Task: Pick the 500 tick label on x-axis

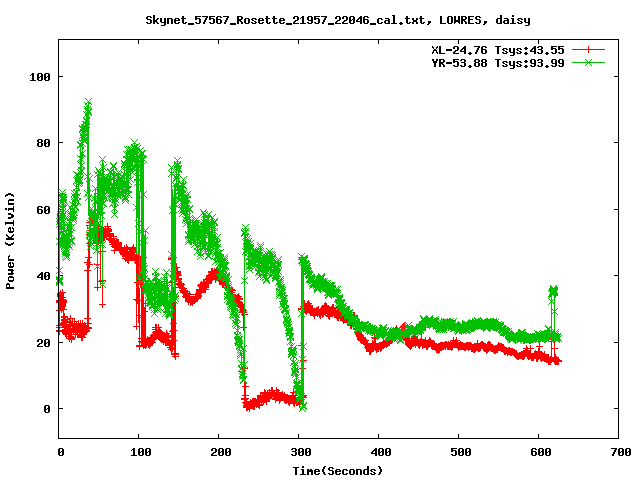Action: point(460,453)
